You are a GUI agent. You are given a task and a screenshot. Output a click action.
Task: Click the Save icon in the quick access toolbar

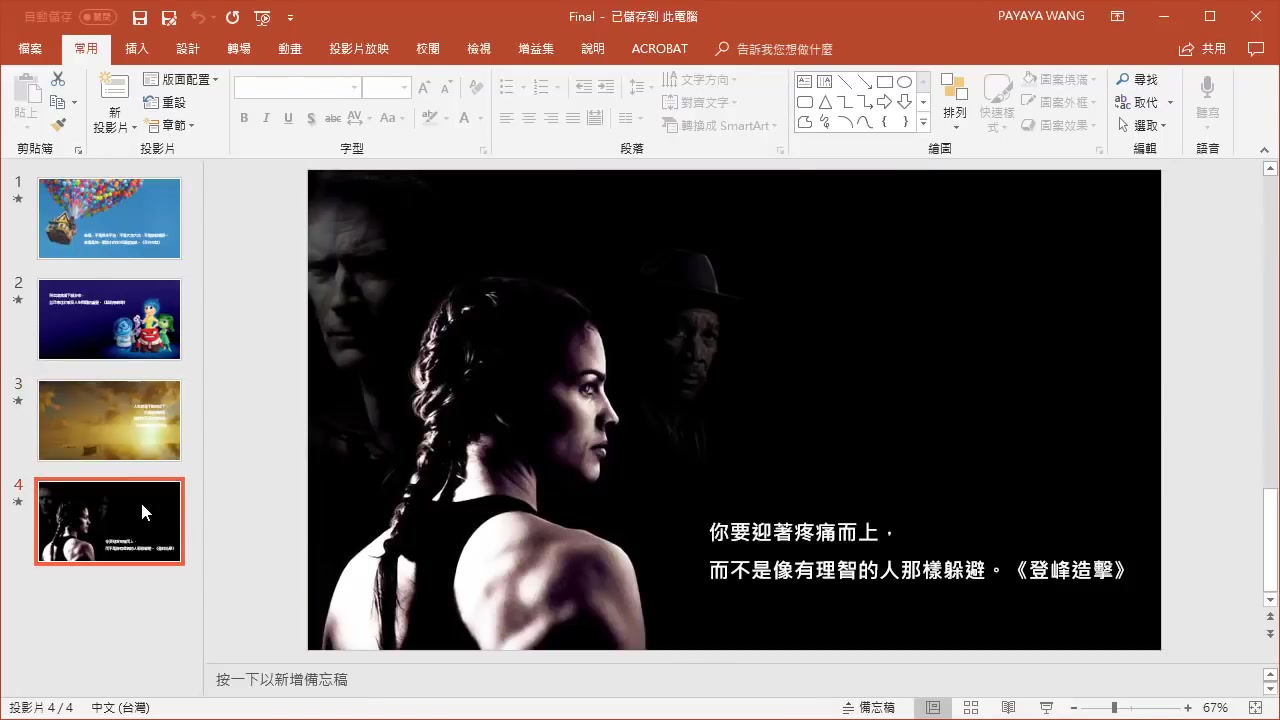point(140,17)
